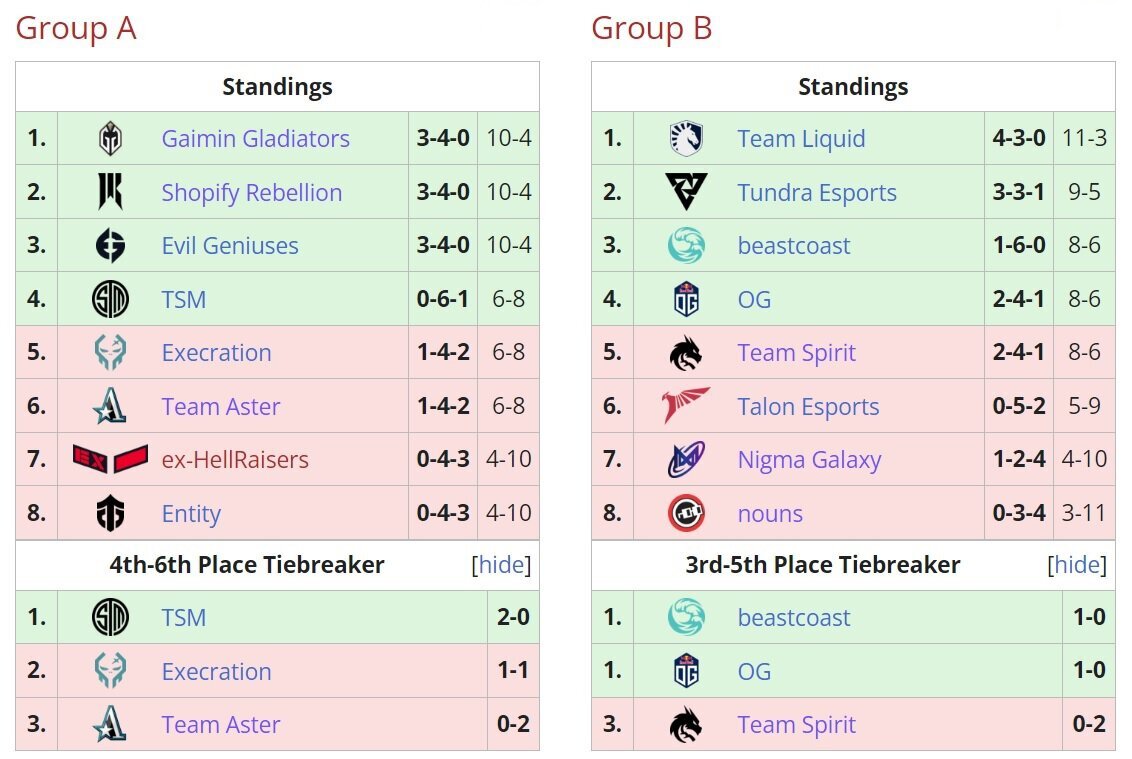Click the Tundra Esports logo
Image resolution: width=1132 pixels, height=759 pixels.
[686, 192]
